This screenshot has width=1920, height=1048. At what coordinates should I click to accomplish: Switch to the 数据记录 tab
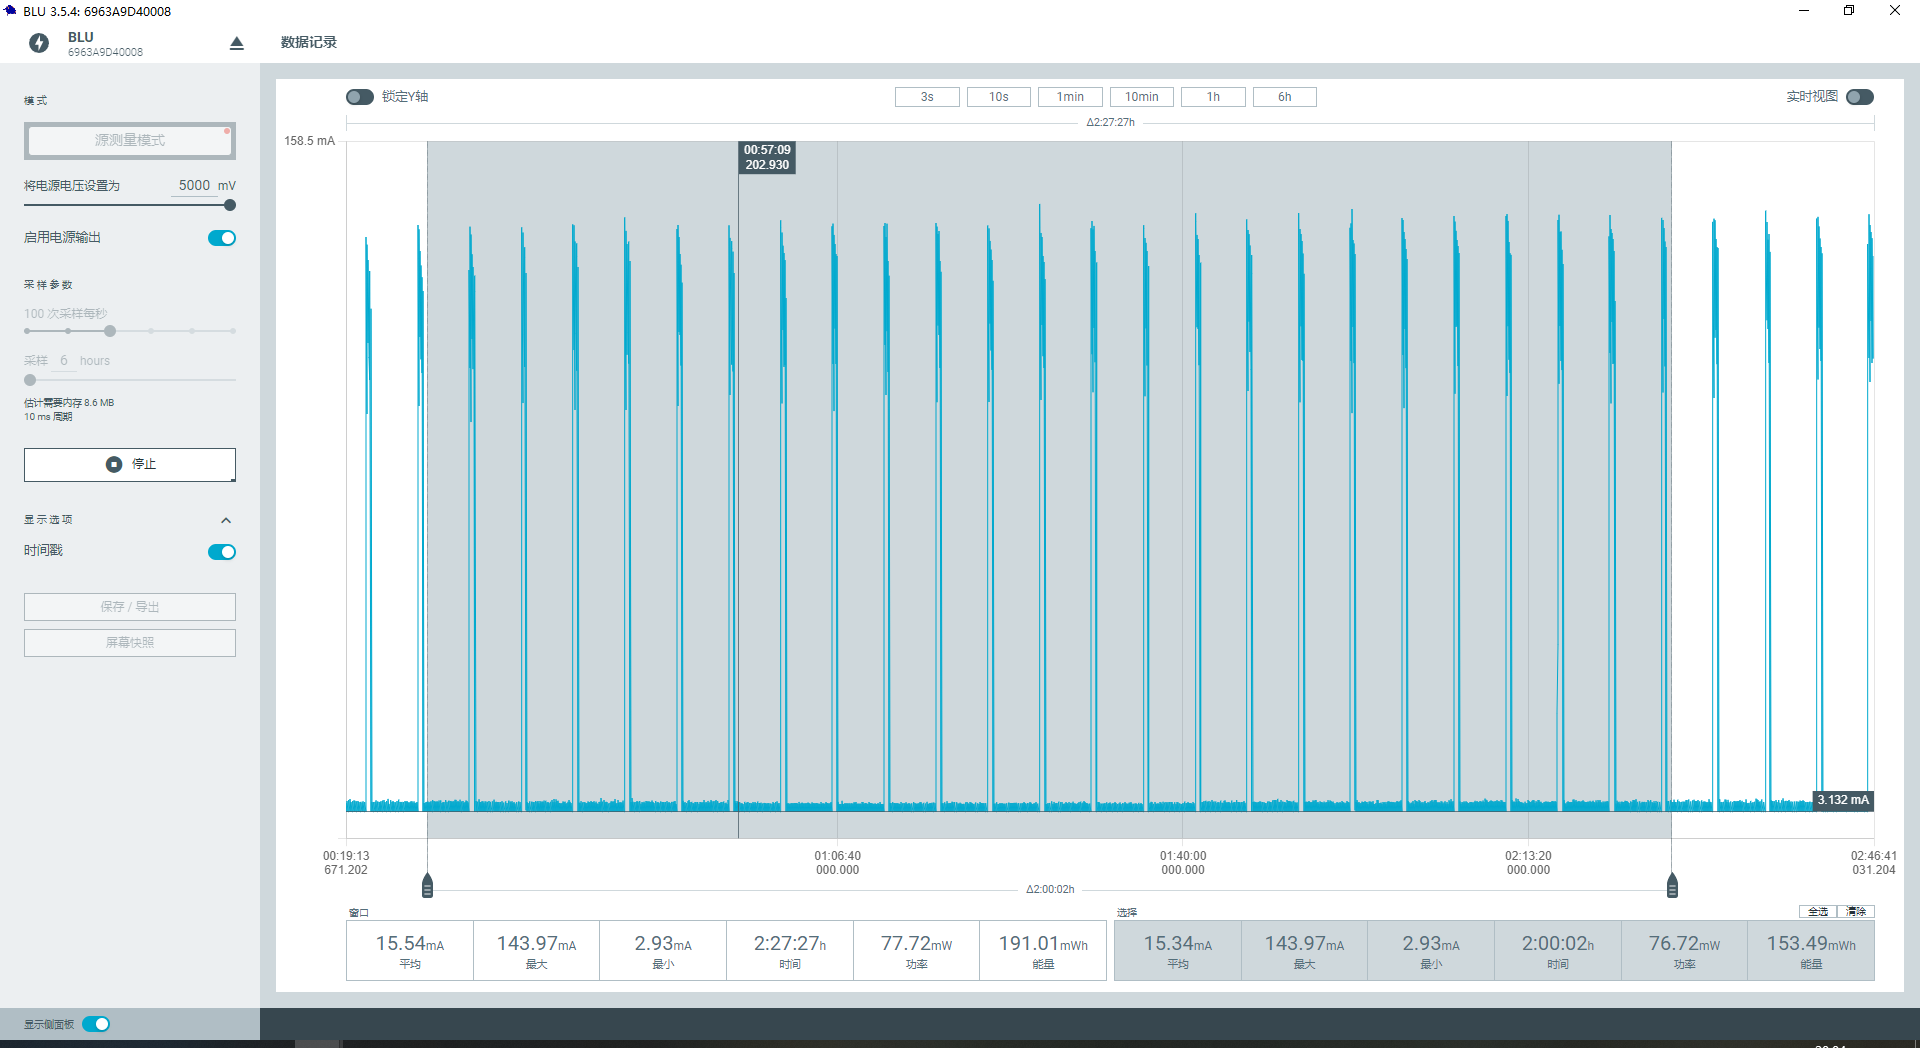pyautogui.click(x=309, y=42)
